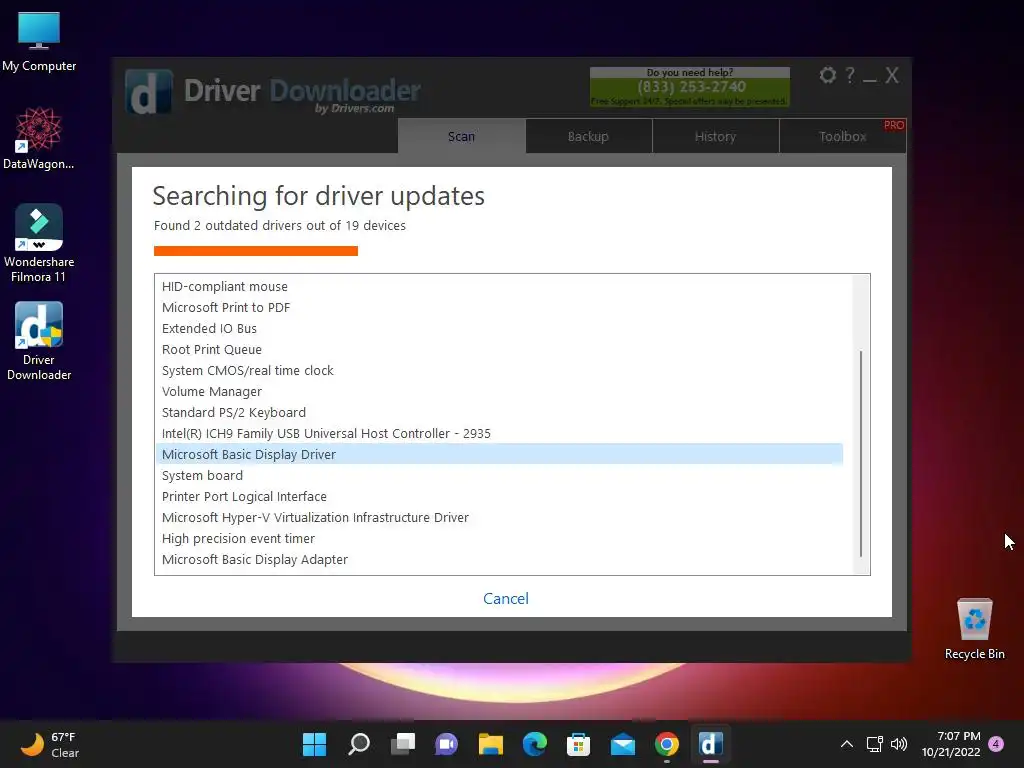
Task: Open the help question mark icon
Action: pos(850,76)
